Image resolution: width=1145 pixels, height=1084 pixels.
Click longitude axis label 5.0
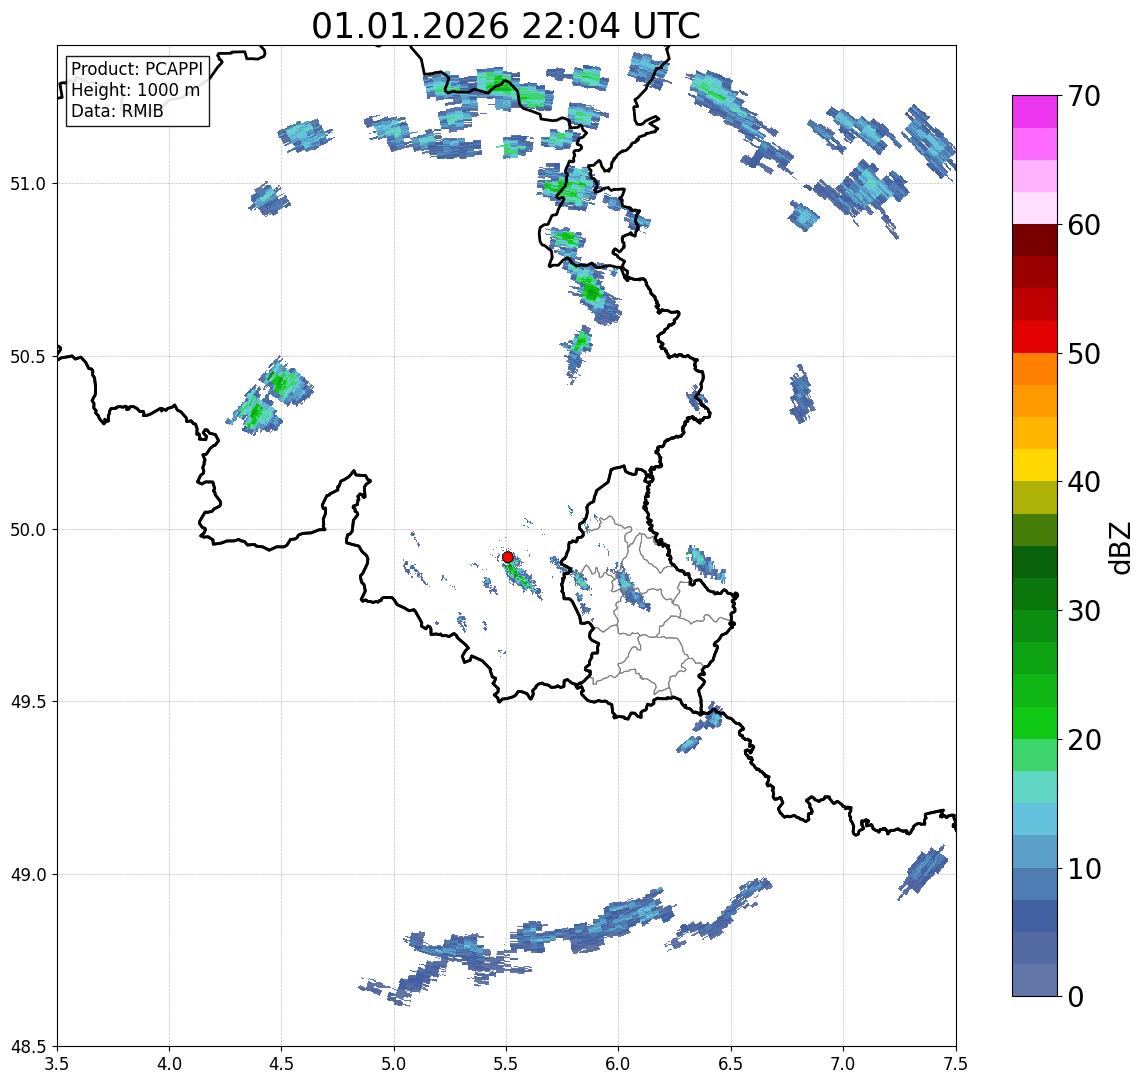point(394,1064)
